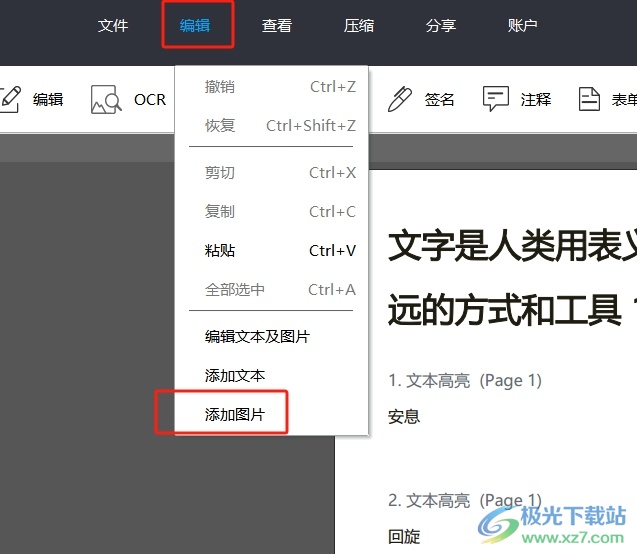
Task: Click the Form icon in toolbar
Action: [590, 99]
